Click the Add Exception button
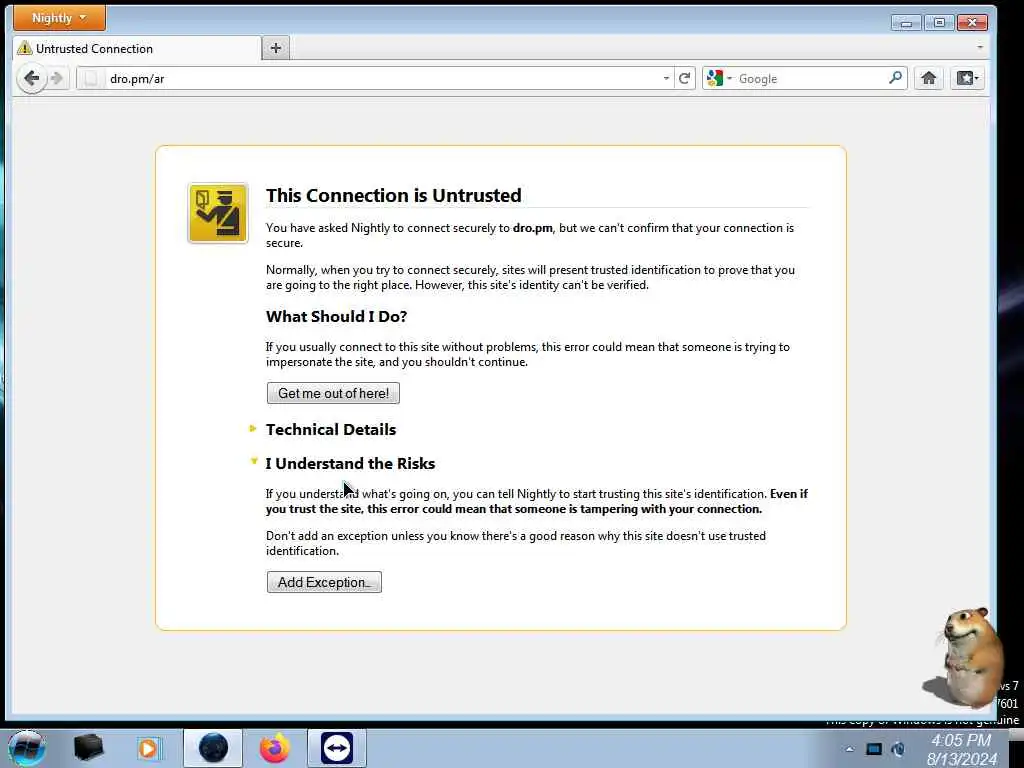 pyautogui.click(x=324, y=582)
